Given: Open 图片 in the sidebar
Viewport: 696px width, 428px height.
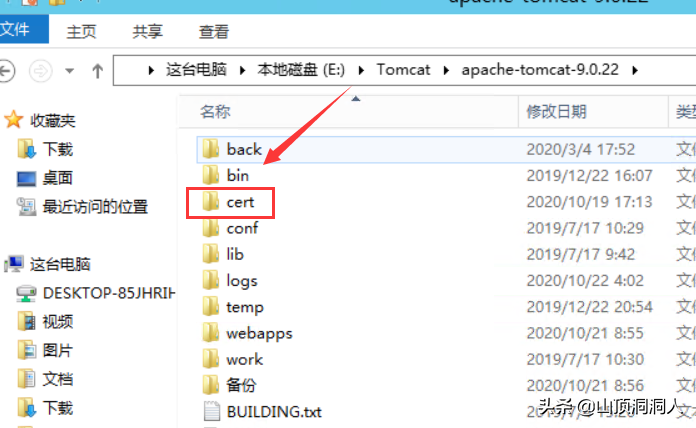Looking at the screenshot, I should pos(57,351).
